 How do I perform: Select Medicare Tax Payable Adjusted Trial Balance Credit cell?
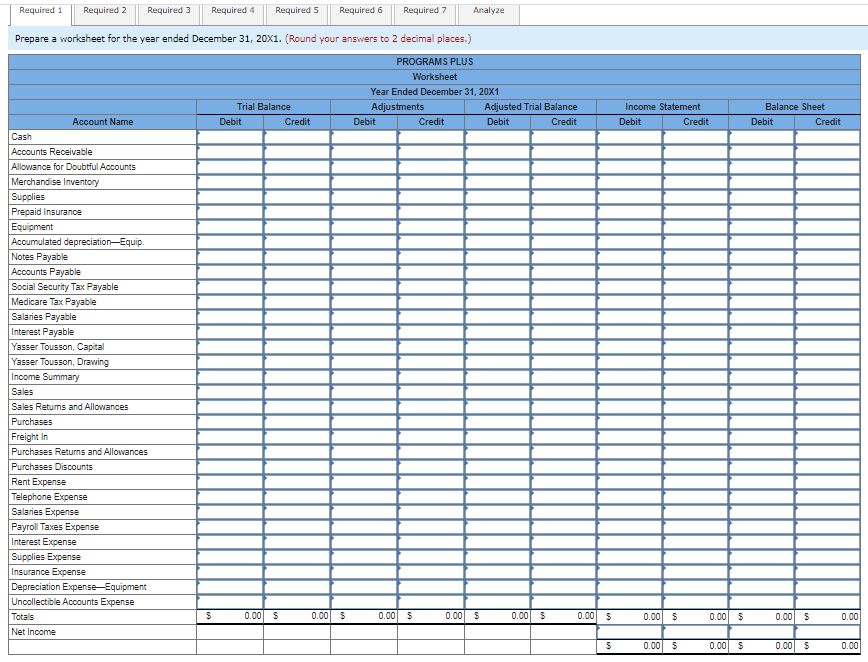pos(564,302)
